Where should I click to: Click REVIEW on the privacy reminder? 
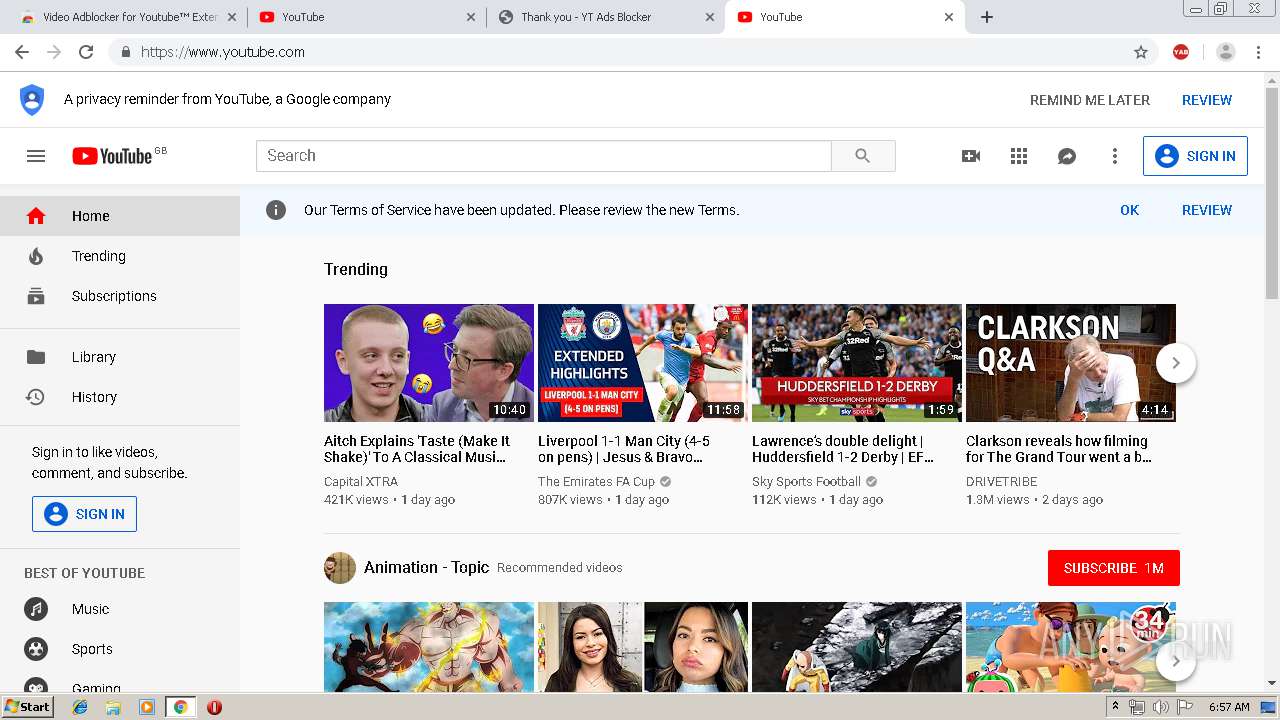(1207, 100)
